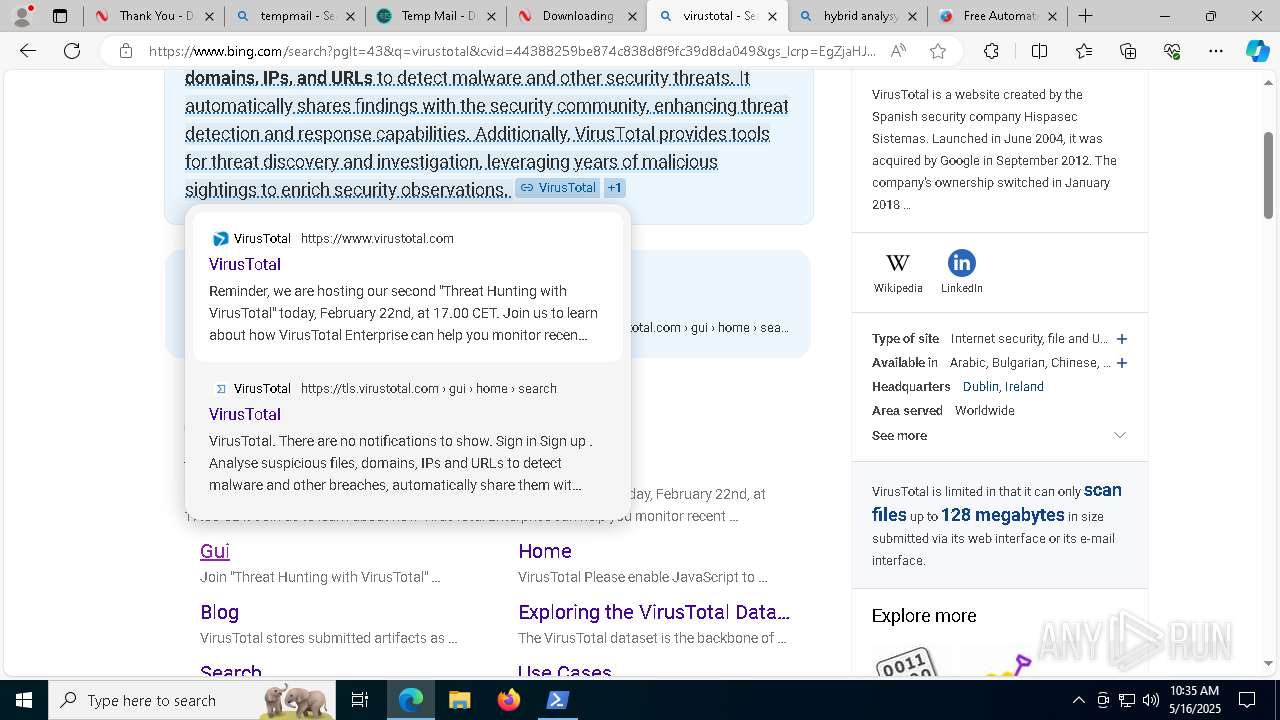This screenshot has height=720, width=1280.
Task: Close the Downloading tab
Action: 631,16
